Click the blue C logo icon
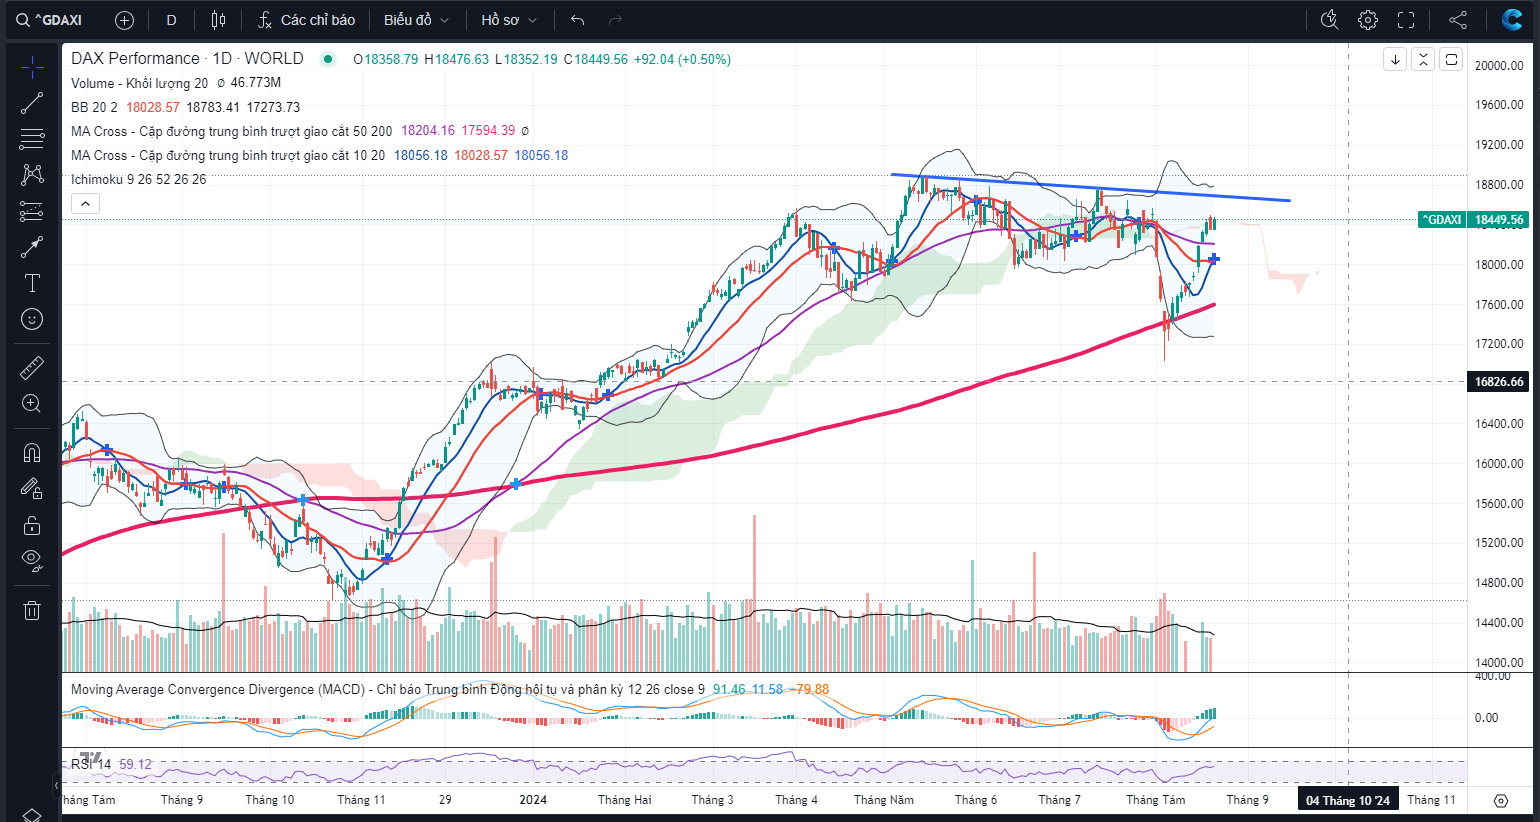Image resolution: width=1540 pixels, height=822 pixels. (x=1512, y=19)
